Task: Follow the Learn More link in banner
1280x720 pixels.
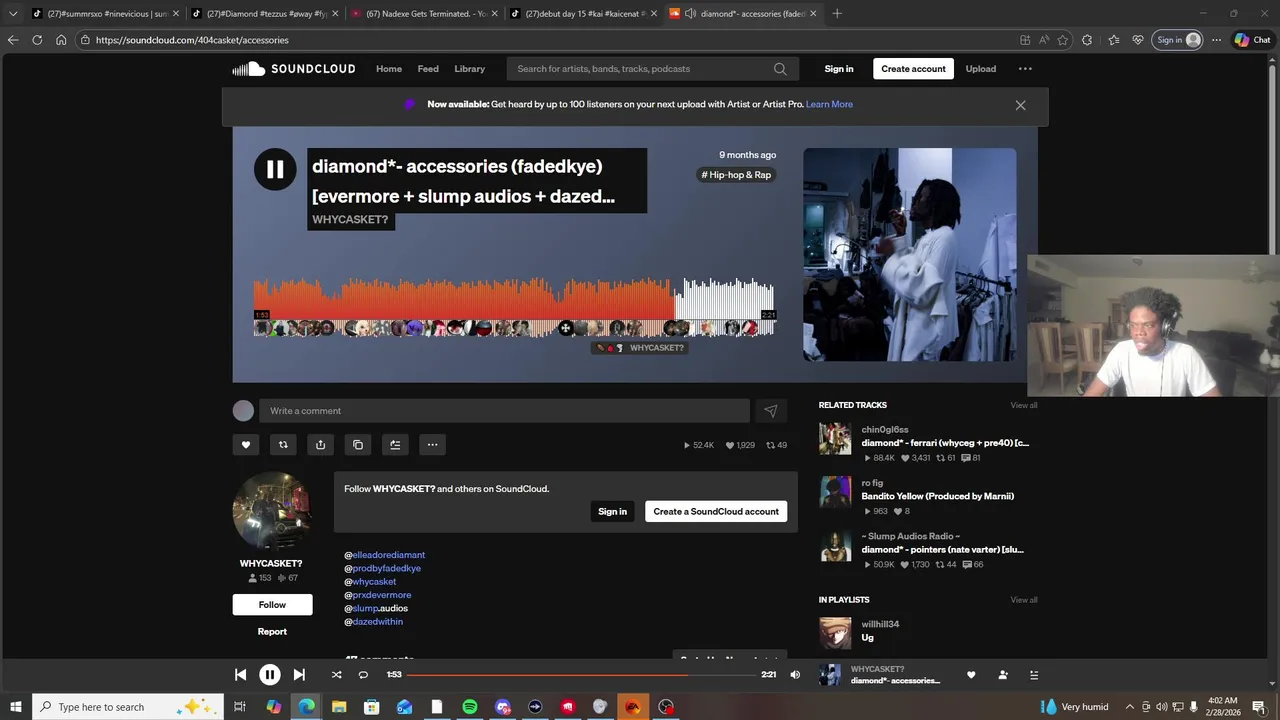Action: point(829,104)
